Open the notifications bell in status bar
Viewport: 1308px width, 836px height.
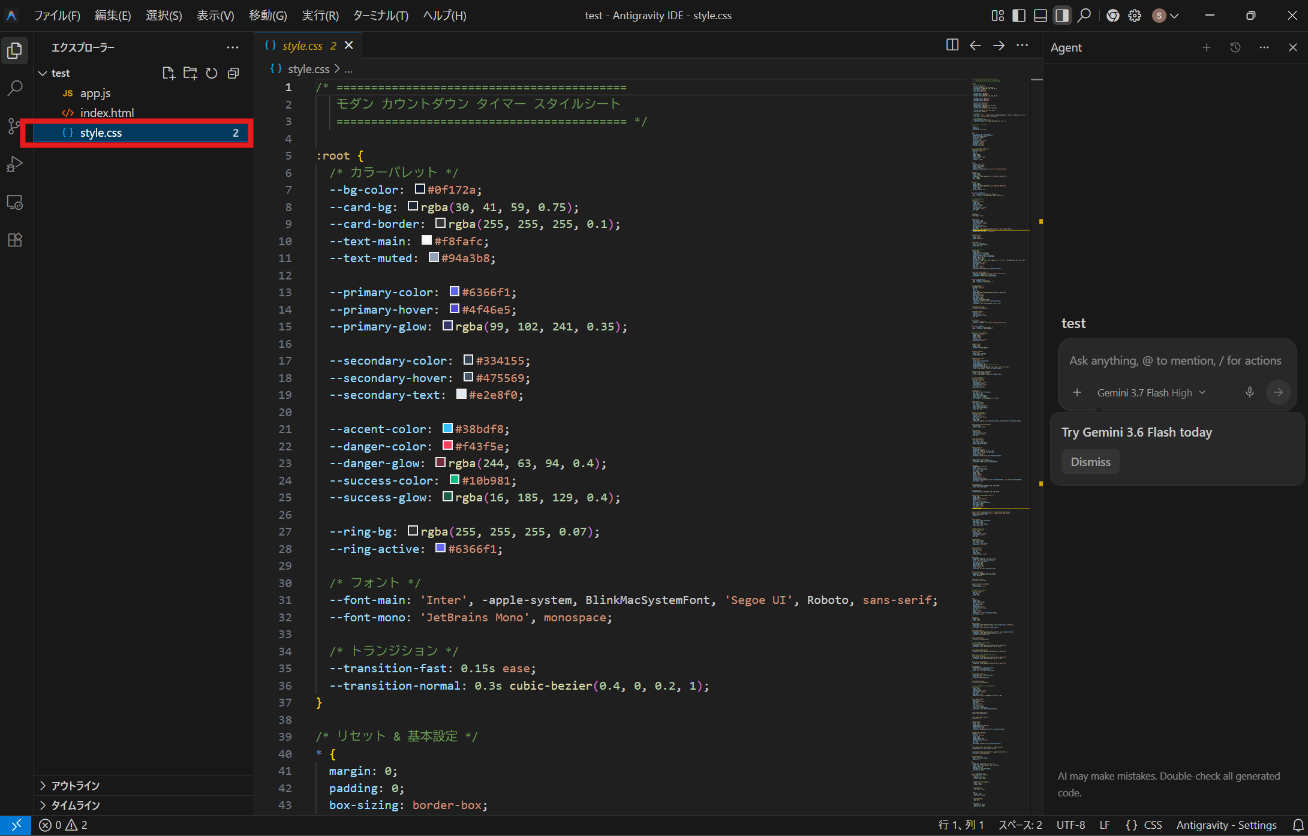1297,825
